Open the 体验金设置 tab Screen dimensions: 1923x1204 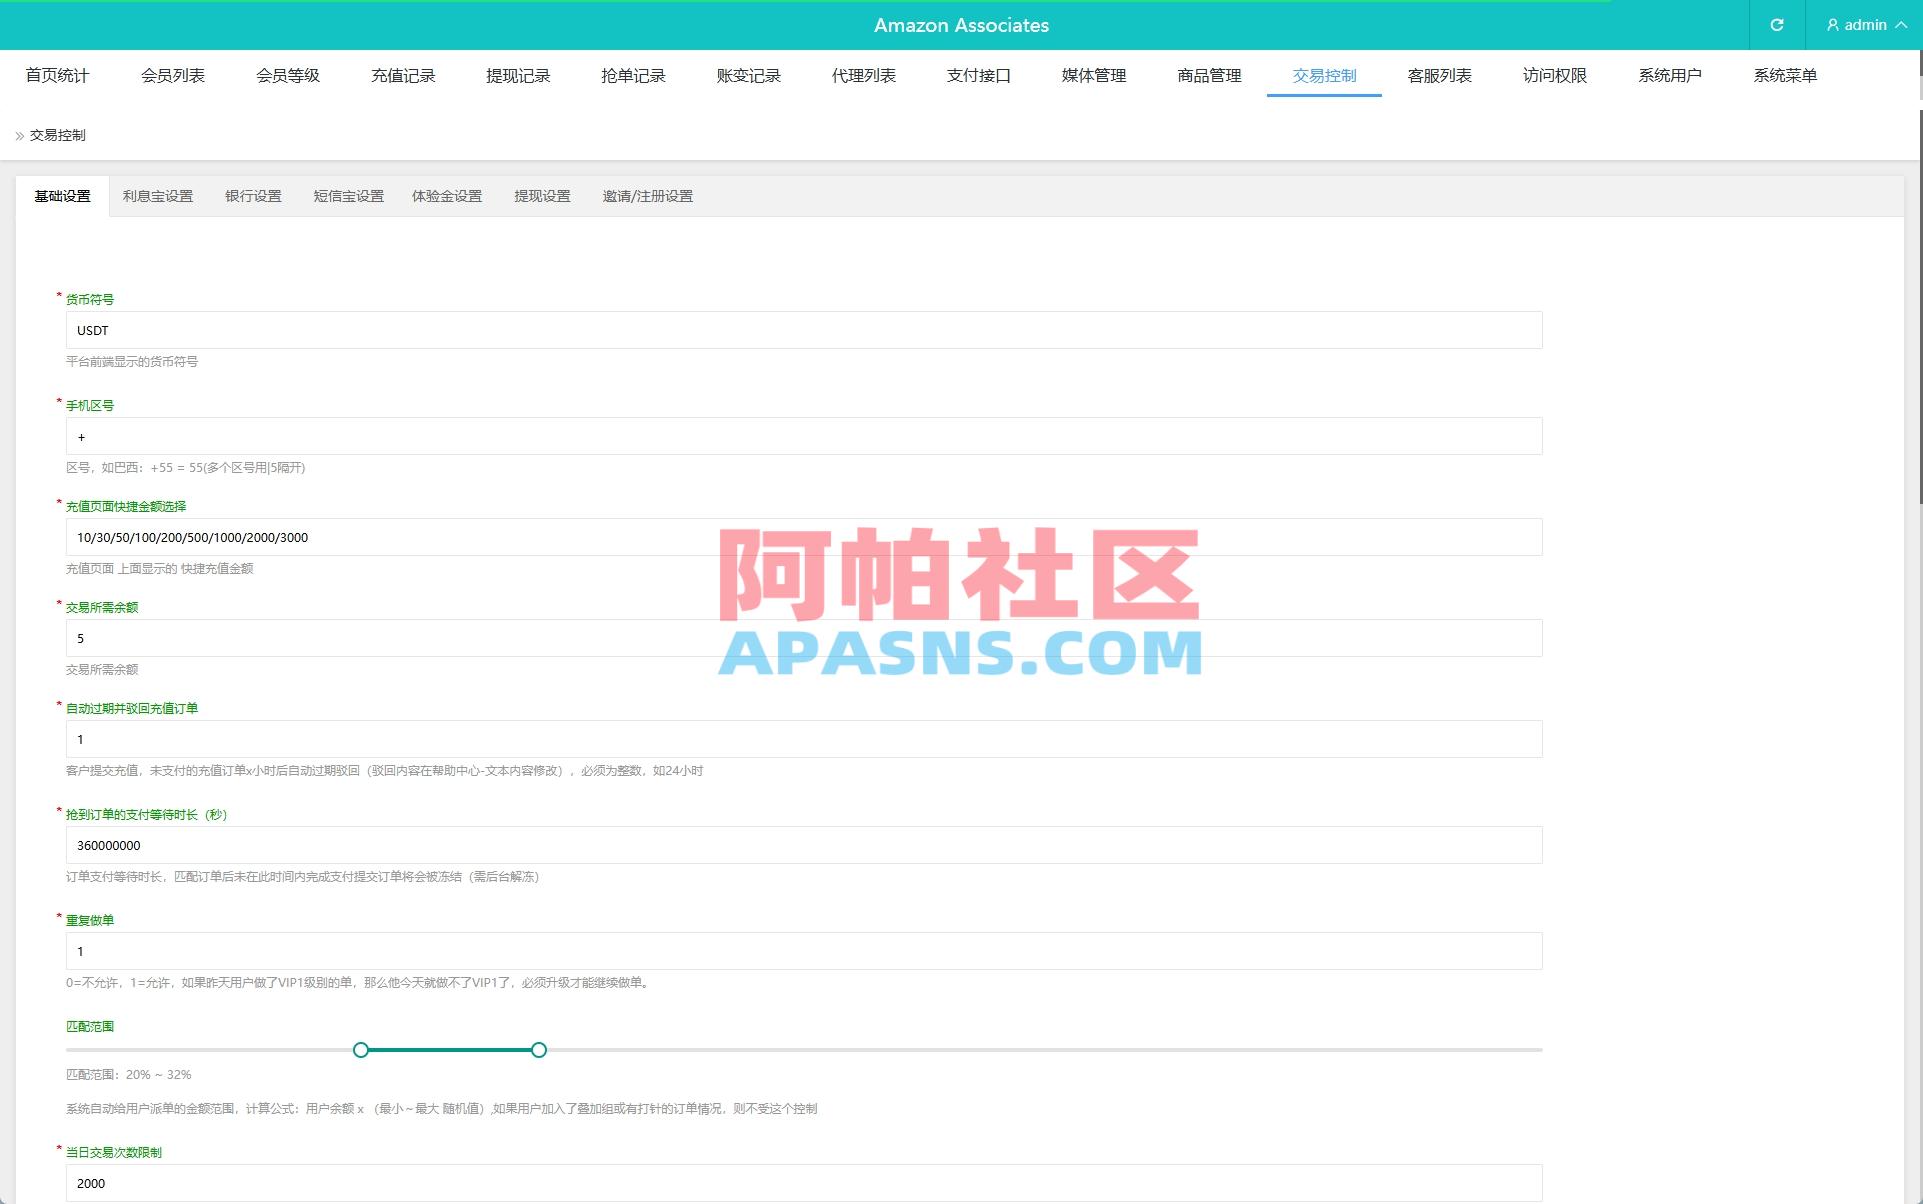pos(447,196)
